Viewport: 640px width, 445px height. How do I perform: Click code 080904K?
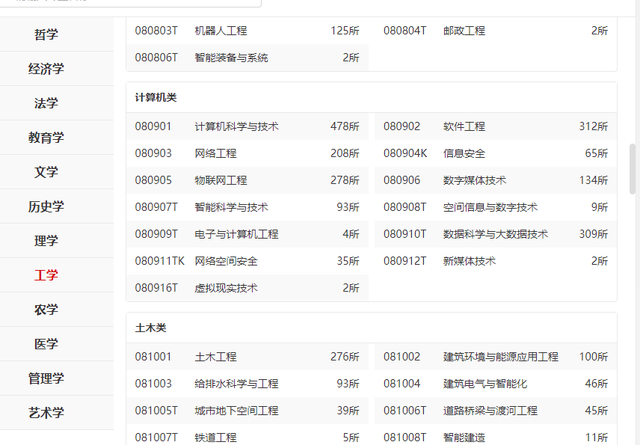click(405, 154)
